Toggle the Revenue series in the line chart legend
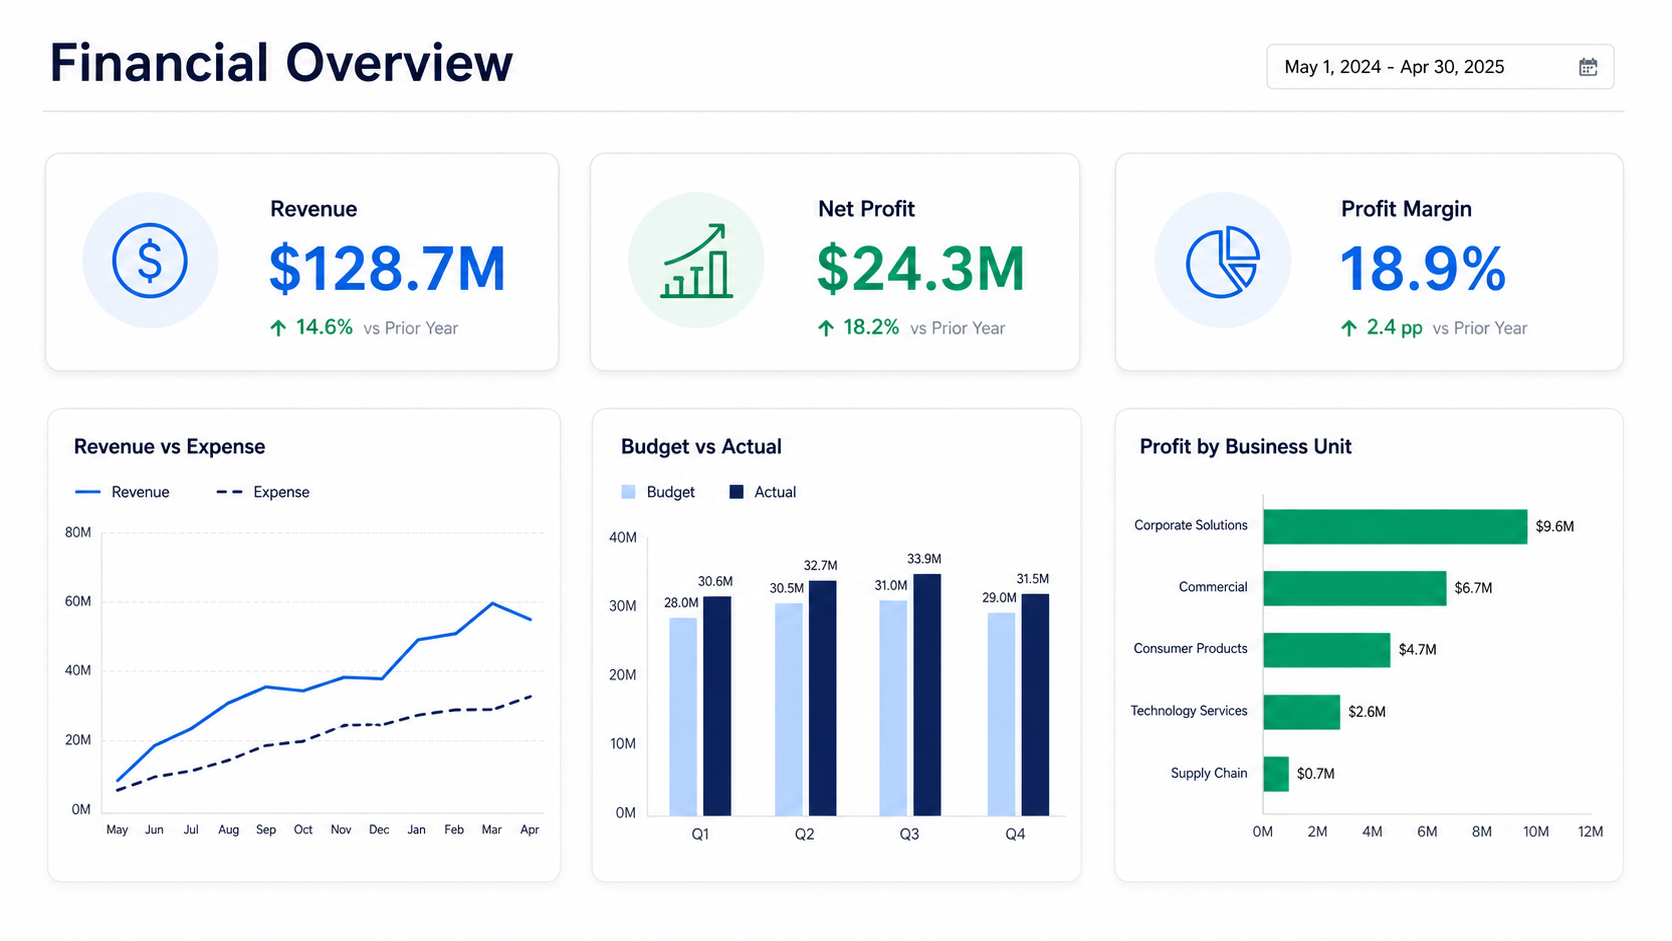The image size is (1672, 941). click(x=122, y=492)
